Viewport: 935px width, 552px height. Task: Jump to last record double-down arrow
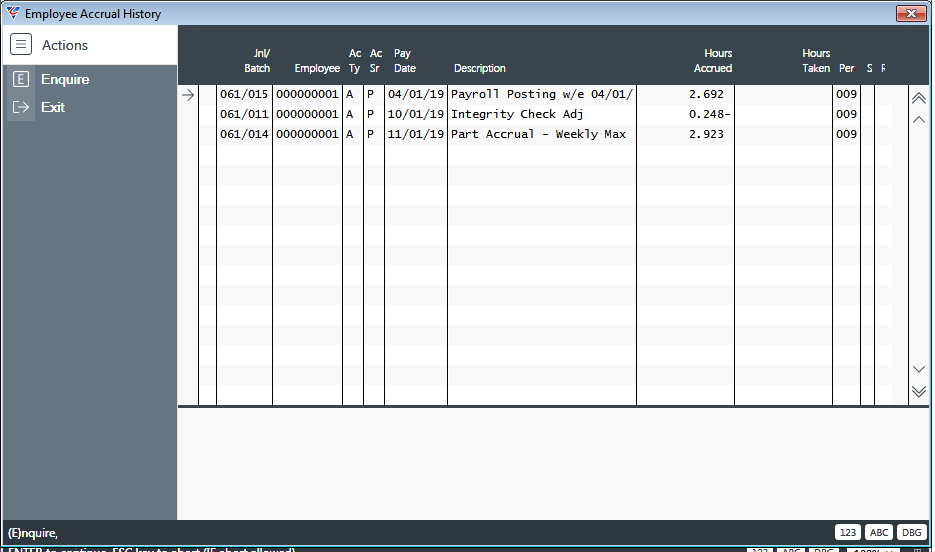pos(919,391)
